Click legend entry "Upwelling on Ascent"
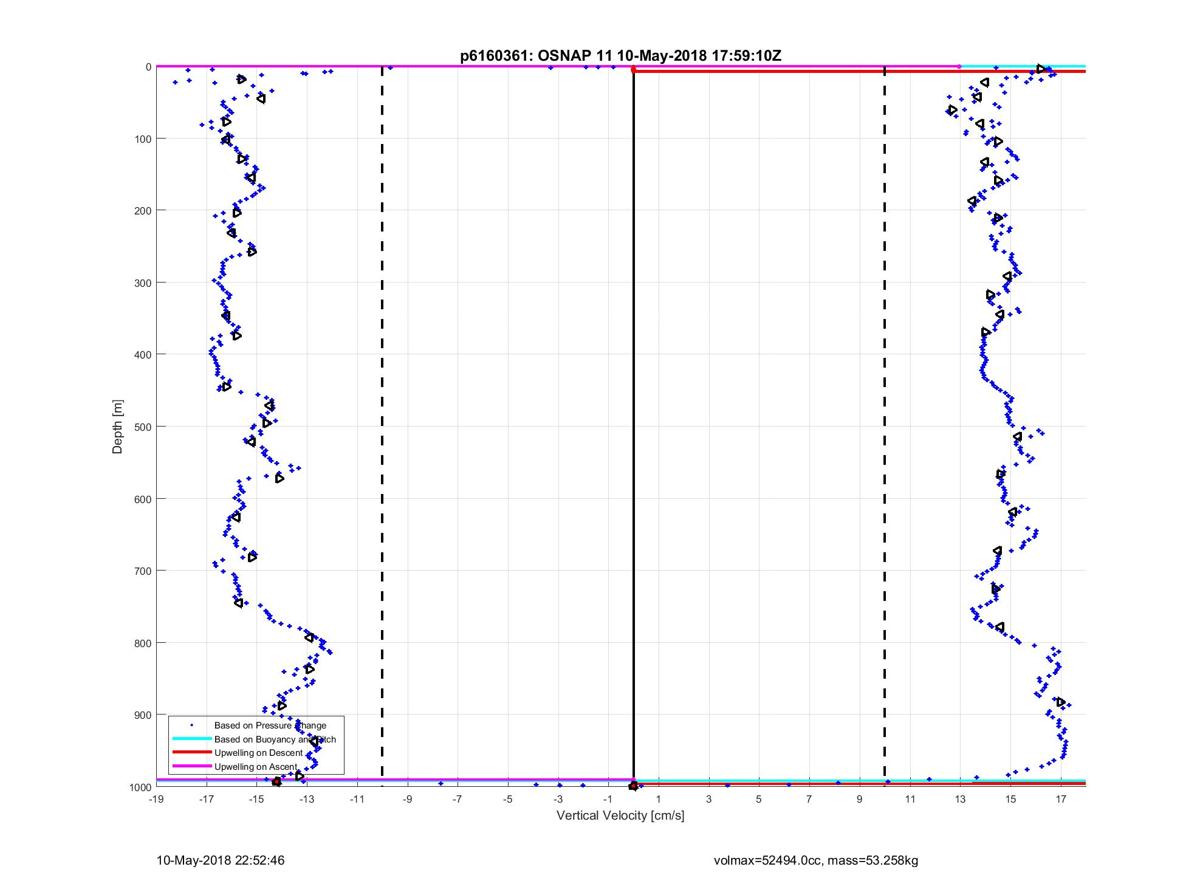The height and width of the screenshot is (885, 1200). point(255,766)
